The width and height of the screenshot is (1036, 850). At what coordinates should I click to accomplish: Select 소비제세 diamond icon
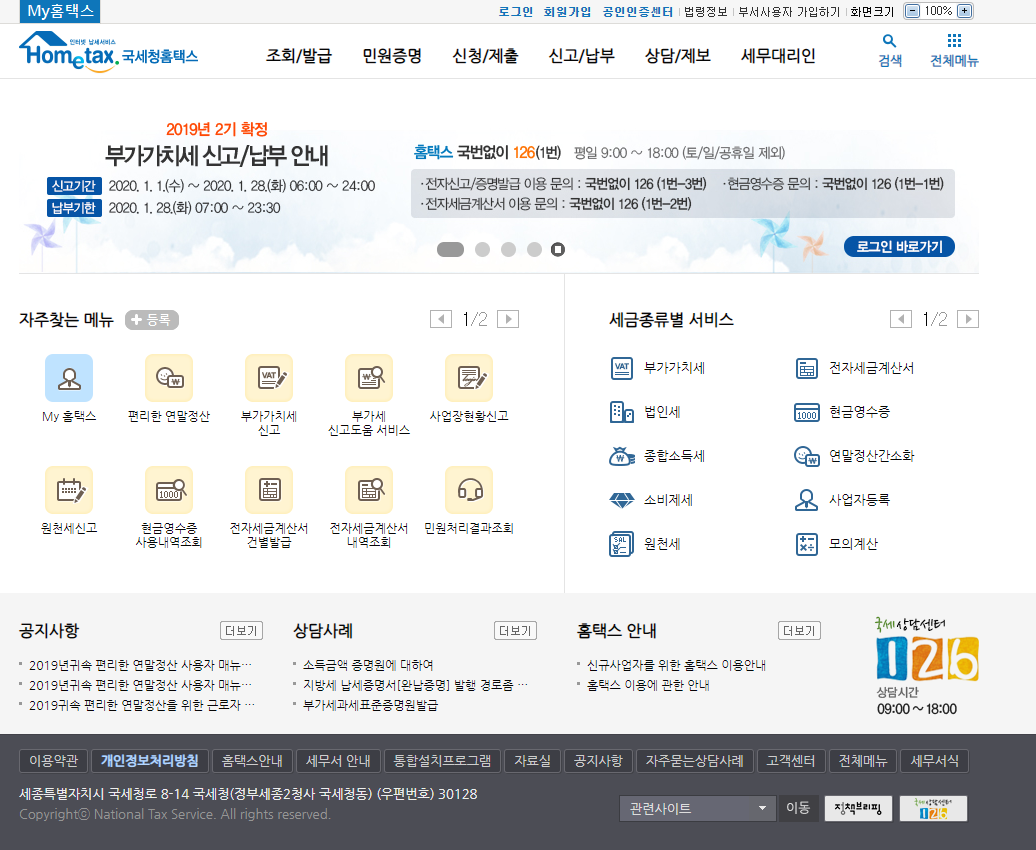622,500
